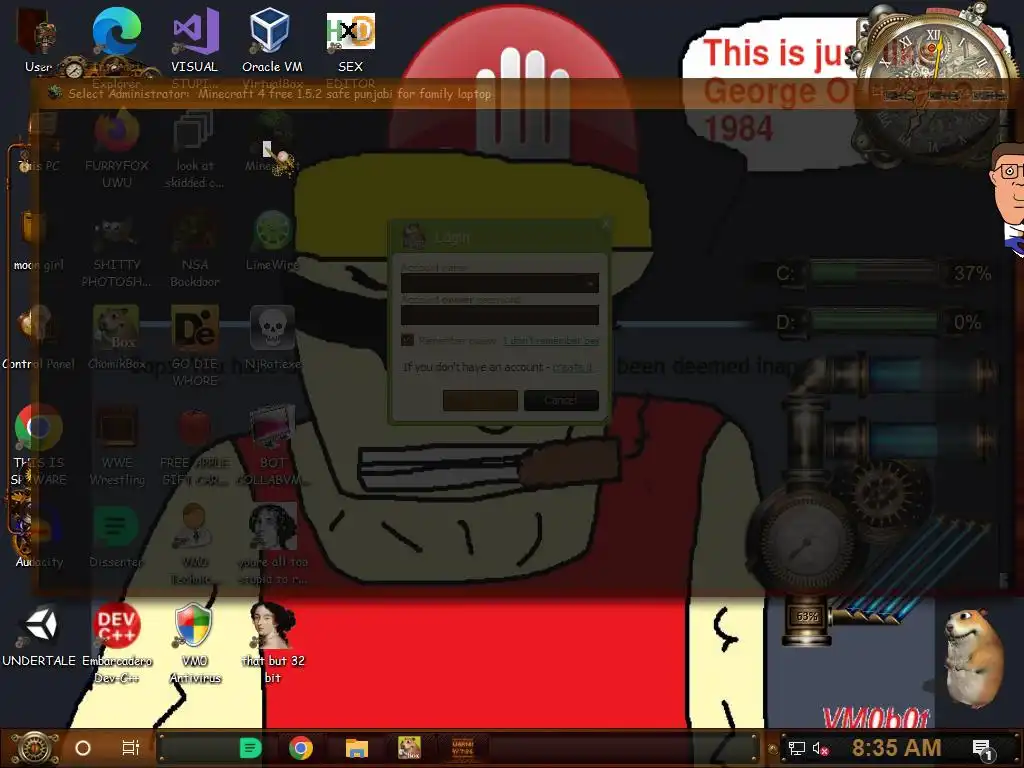Click the hamster desktop gadget

point(975,658)
